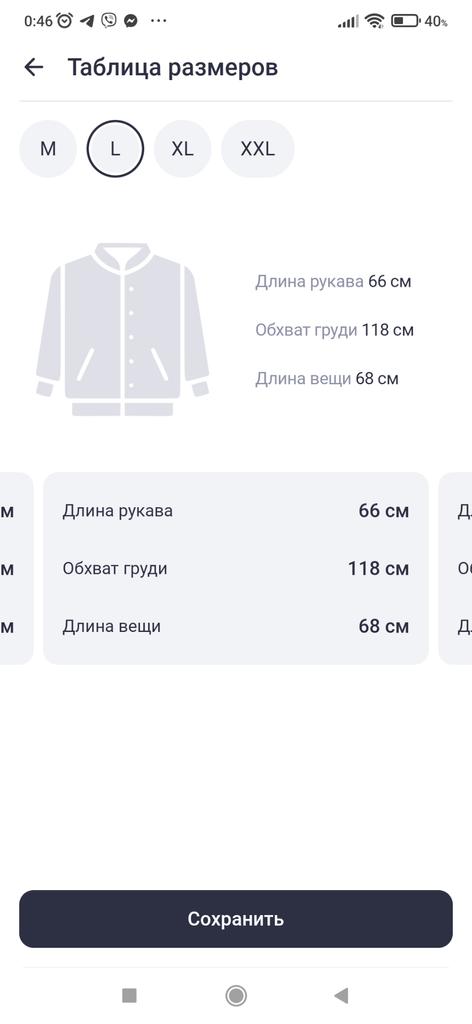The image size is (472, 1024).
Task: Tap the Android home circle button
Action: point(236,995)
